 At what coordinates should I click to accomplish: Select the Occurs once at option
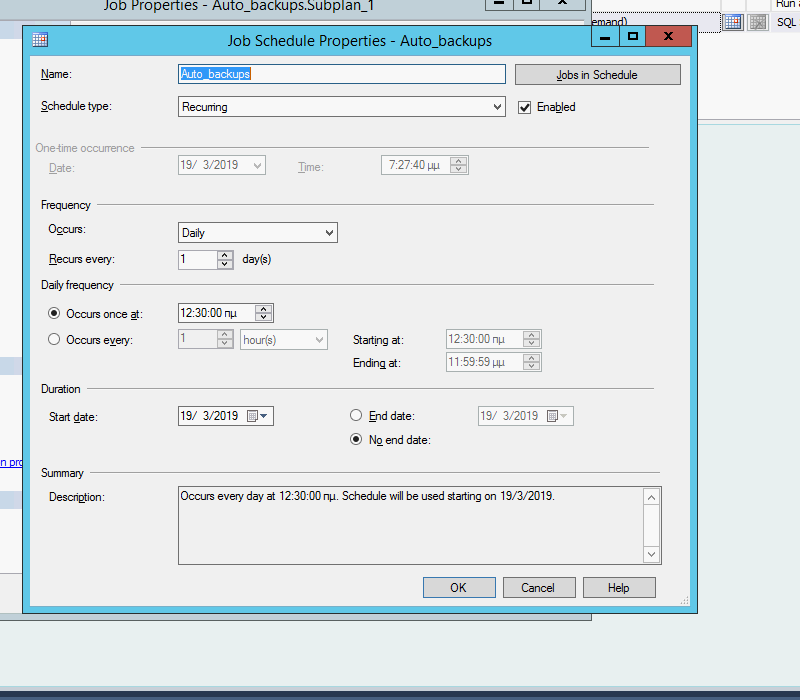click(54, 313)
